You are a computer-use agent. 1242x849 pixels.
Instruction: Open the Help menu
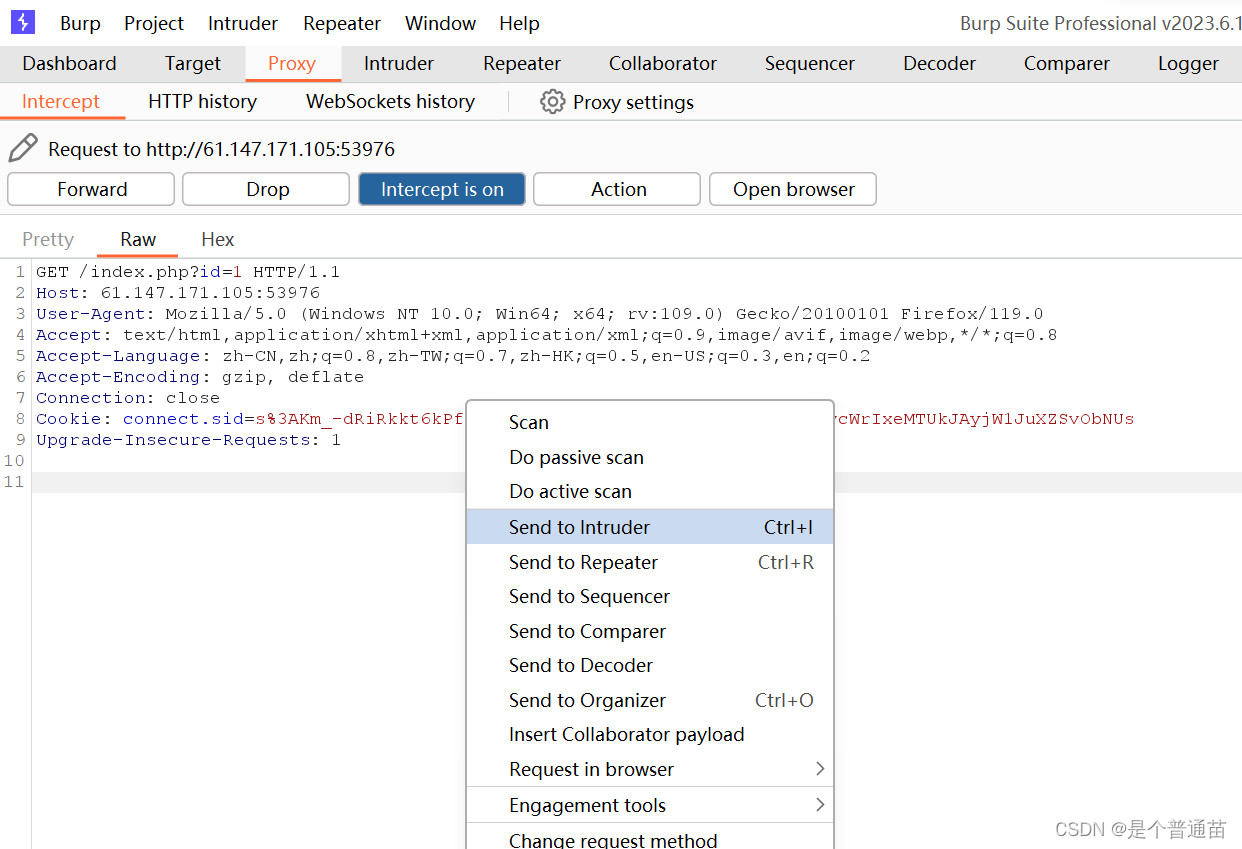(519, 23)
